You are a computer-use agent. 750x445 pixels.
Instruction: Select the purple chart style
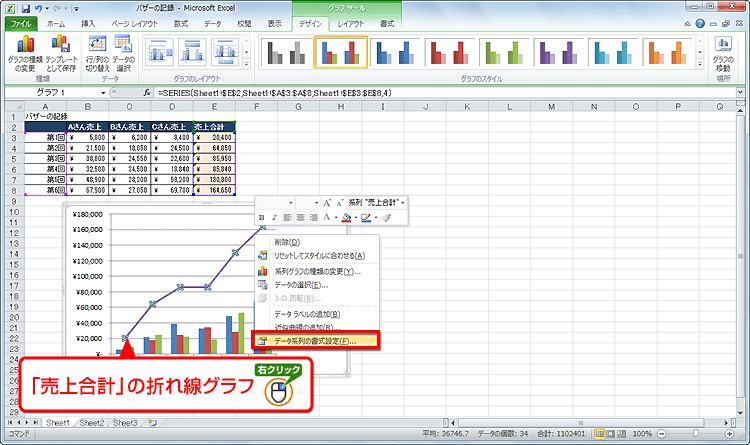[x=559, y=52]
